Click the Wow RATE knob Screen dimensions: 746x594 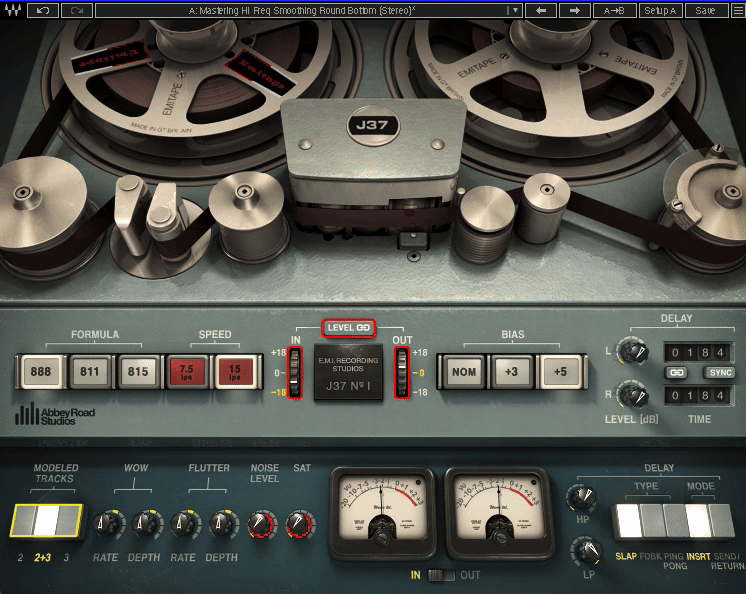coord(107,524)
